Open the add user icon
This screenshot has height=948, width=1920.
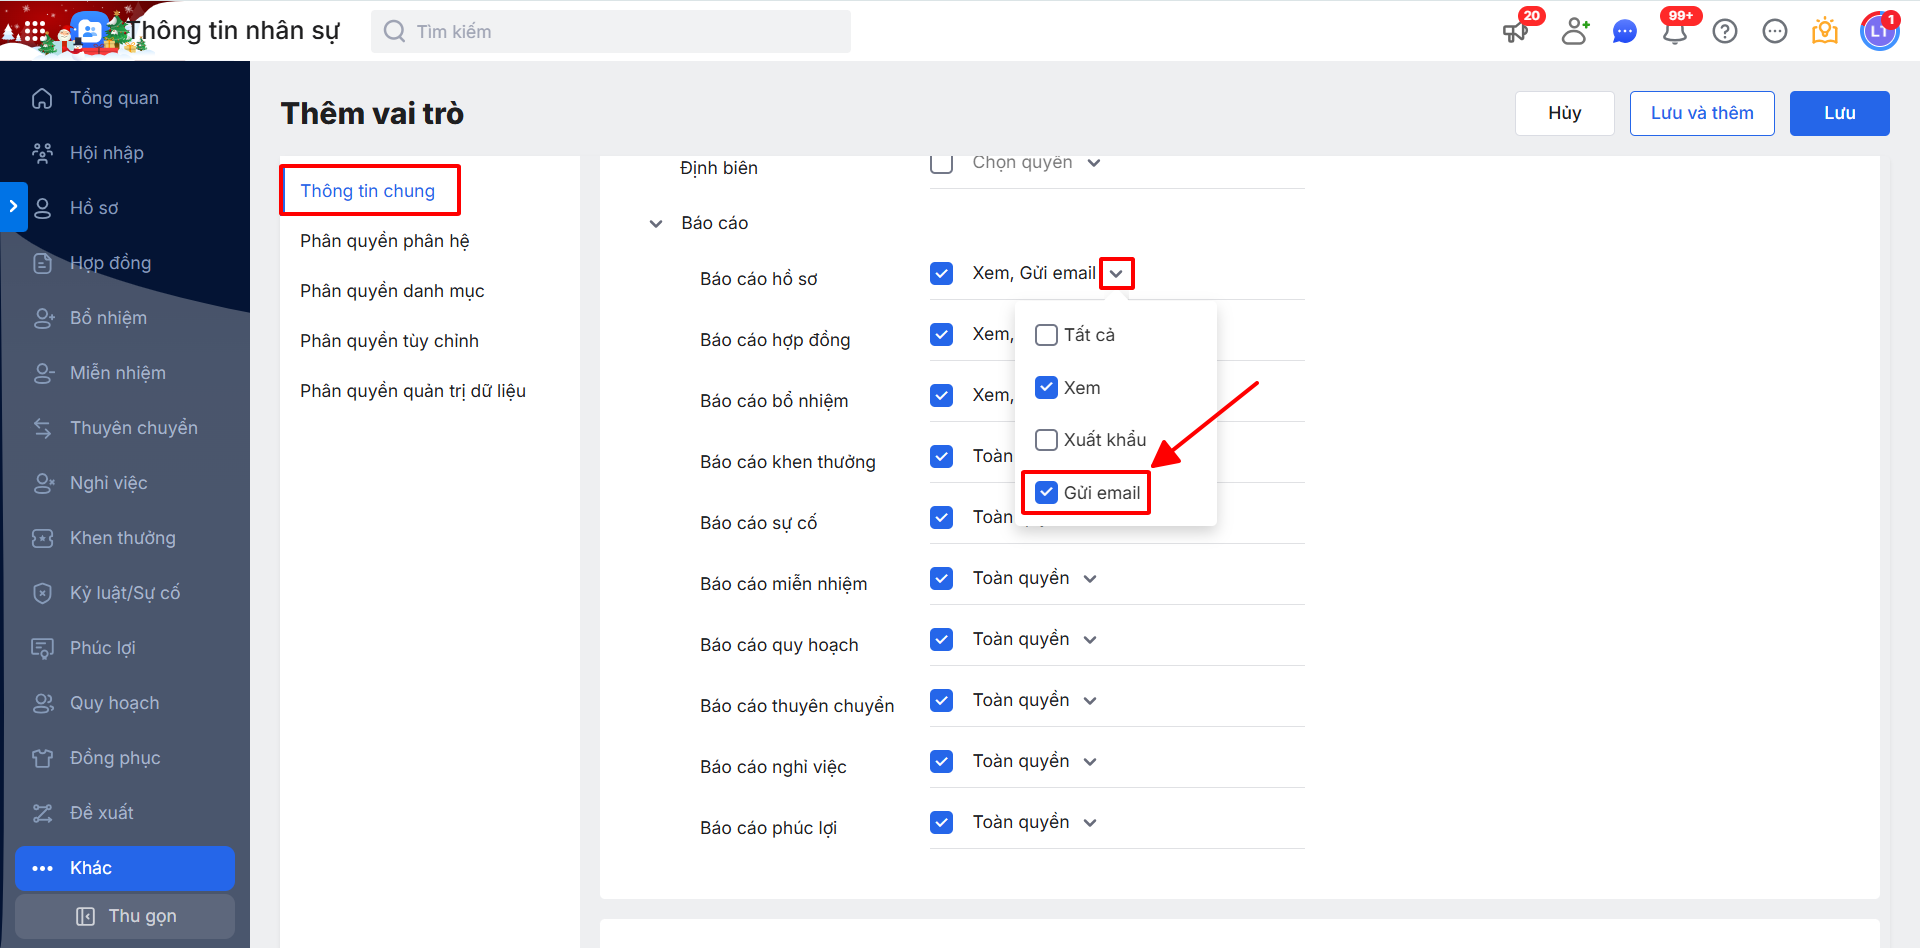pyautogui.click(x=1575, y=32)
